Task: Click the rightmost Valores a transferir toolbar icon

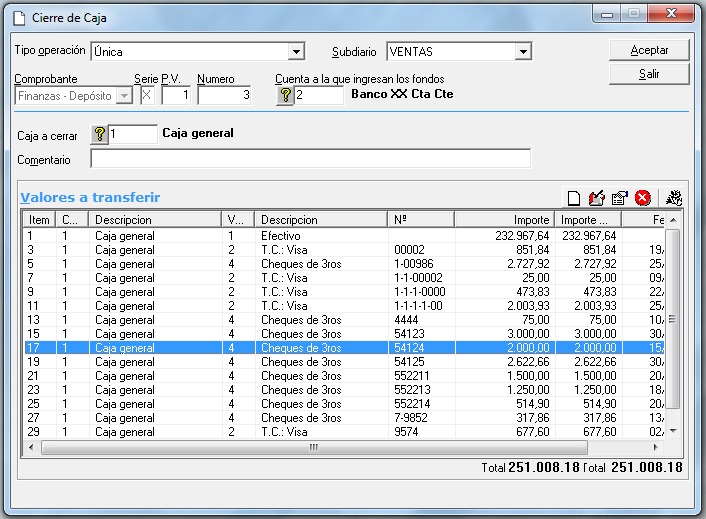Action: point(673,198)
